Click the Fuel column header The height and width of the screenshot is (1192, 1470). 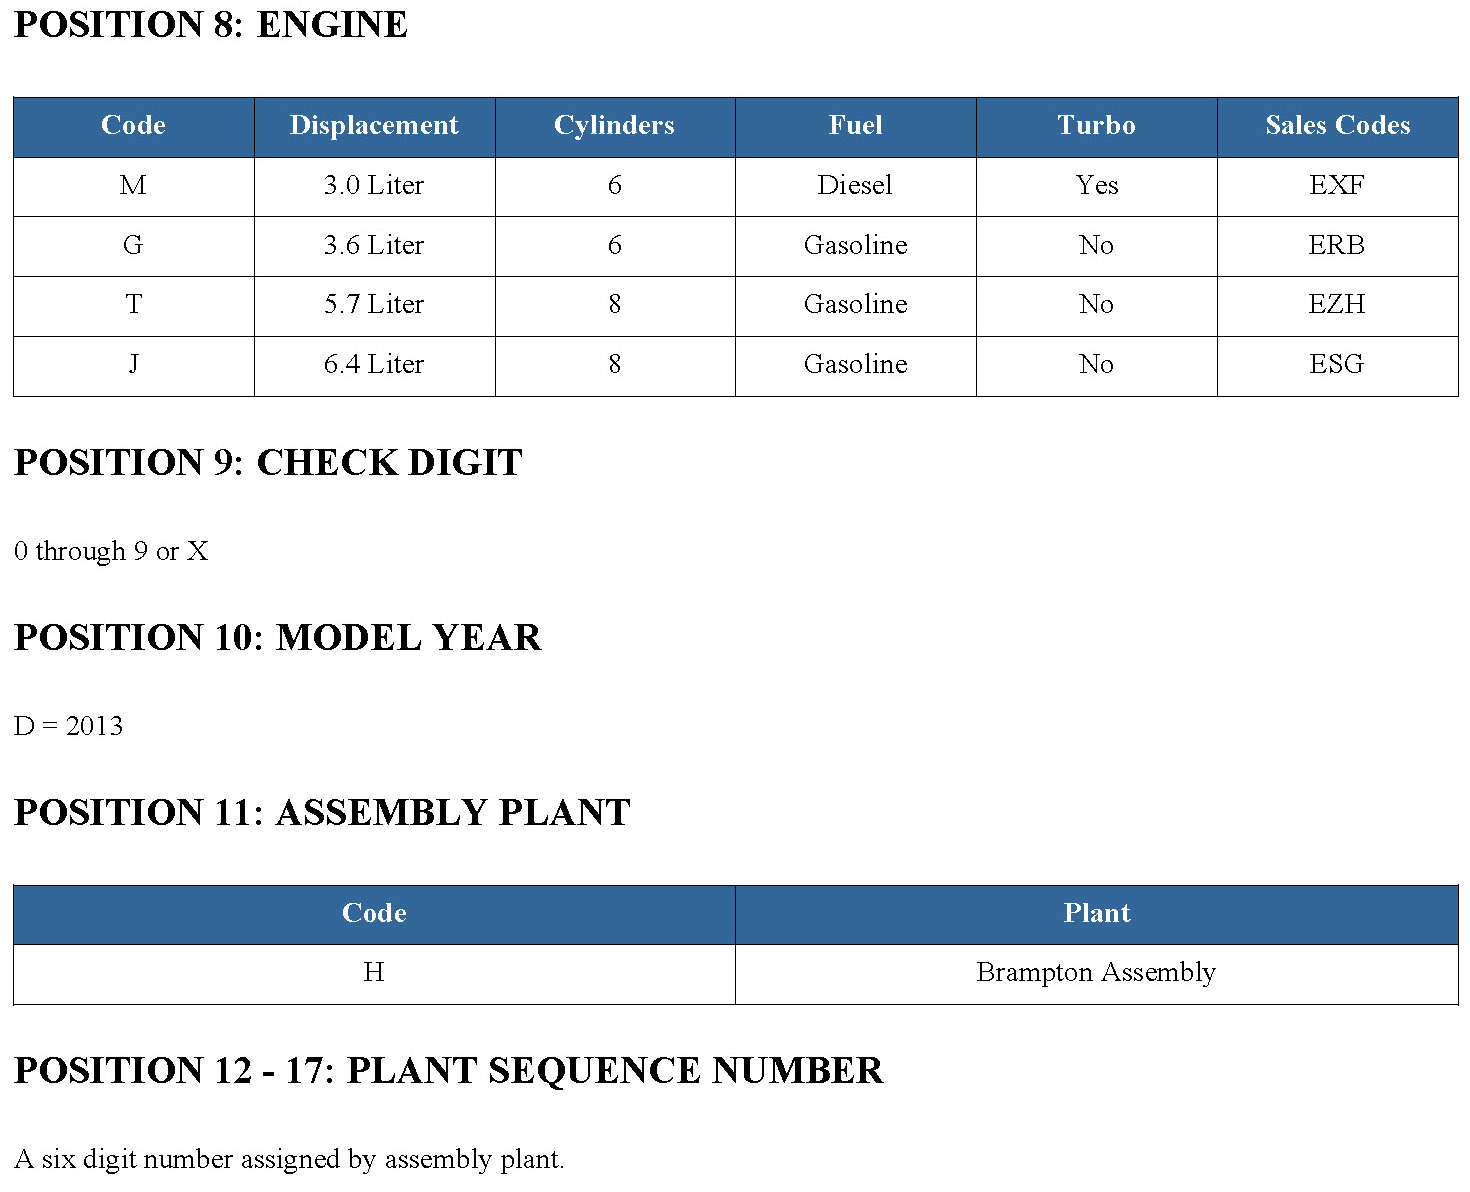tap(855, 126)
